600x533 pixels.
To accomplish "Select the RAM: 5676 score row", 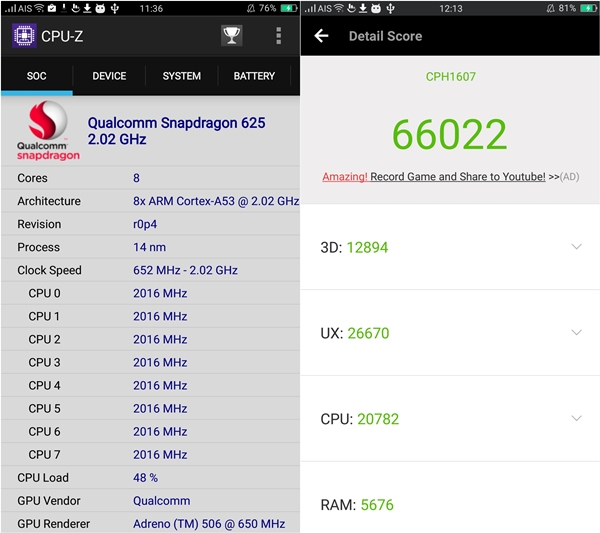I will [450, 497].
